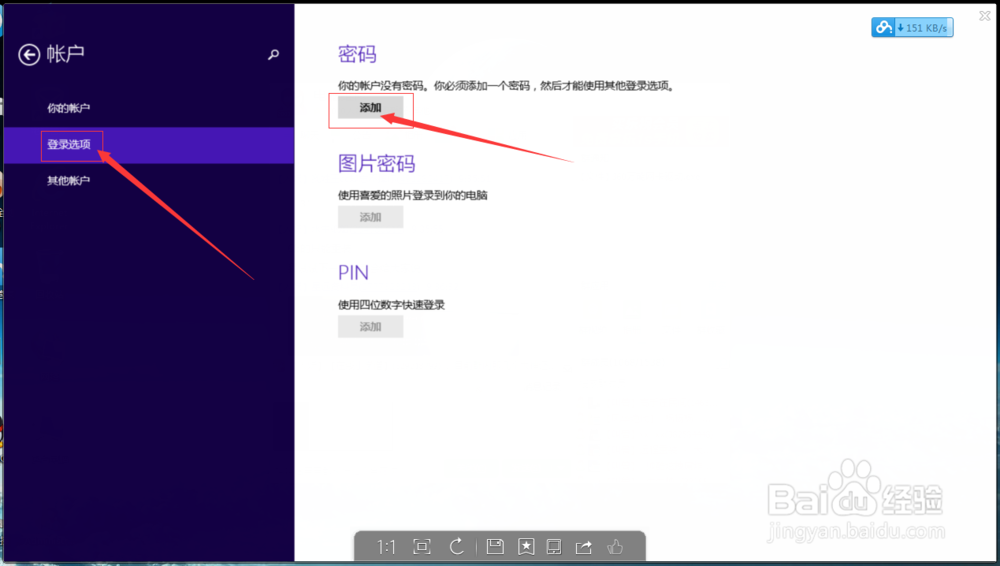Image resolution: width=1000 pixels, height=566 pixels.
Task: Go back using the Accounts back arrow
Action: point(29,55)
